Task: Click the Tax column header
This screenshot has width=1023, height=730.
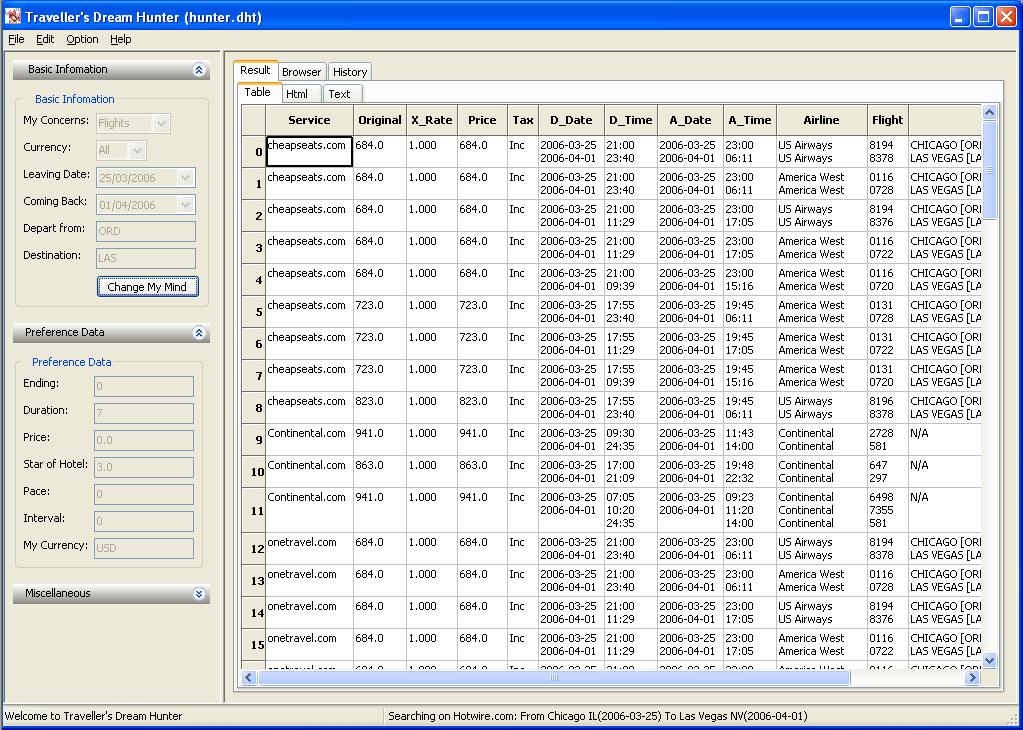Action: point(523,120)
